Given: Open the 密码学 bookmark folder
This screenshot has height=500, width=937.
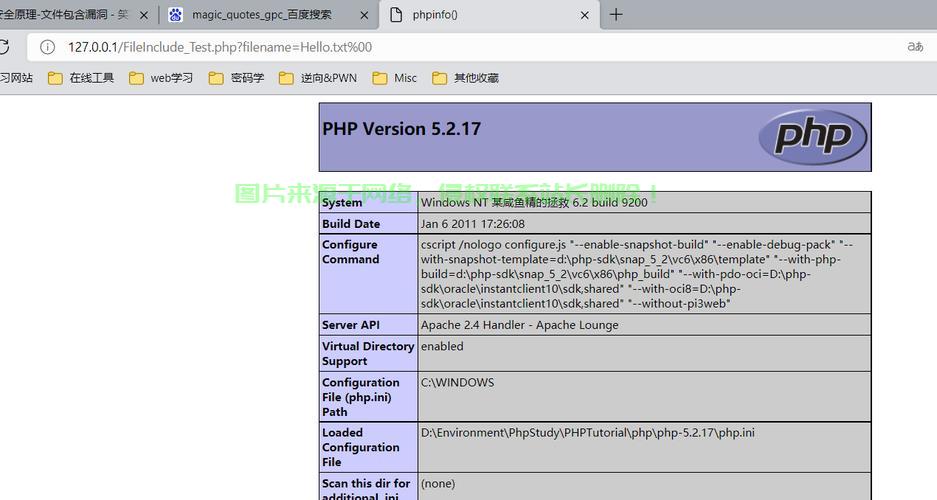Looking at the screenshot, I should [x=237, y=78].
